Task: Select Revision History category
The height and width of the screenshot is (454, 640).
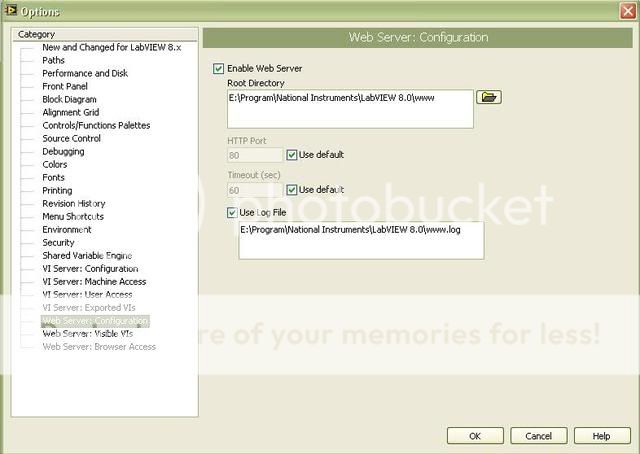Action: 73,204
